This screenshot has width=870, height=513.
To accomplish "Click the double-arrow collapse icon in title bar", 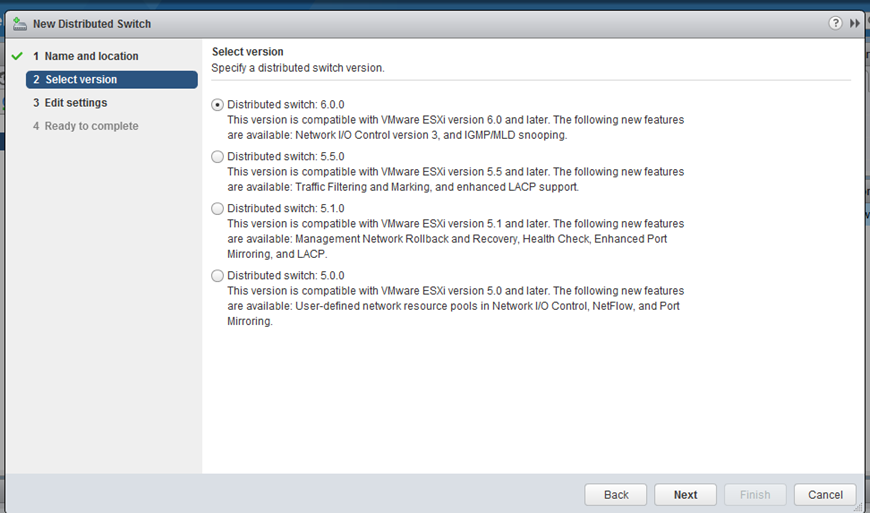I will [x=854, y=23].
